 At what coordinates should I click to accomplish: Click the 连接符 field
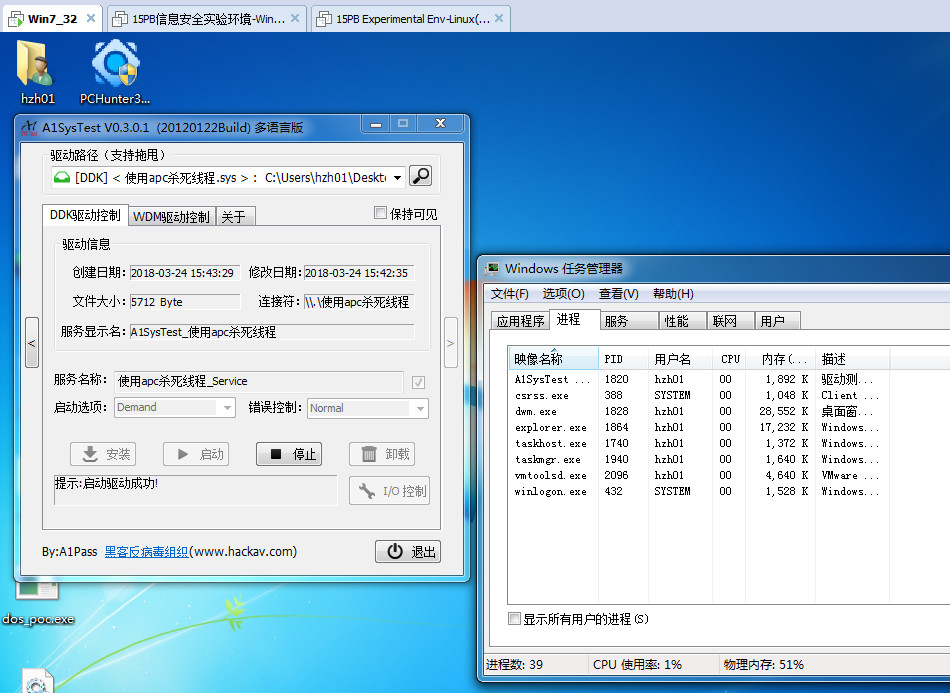(x=359, y=302)
